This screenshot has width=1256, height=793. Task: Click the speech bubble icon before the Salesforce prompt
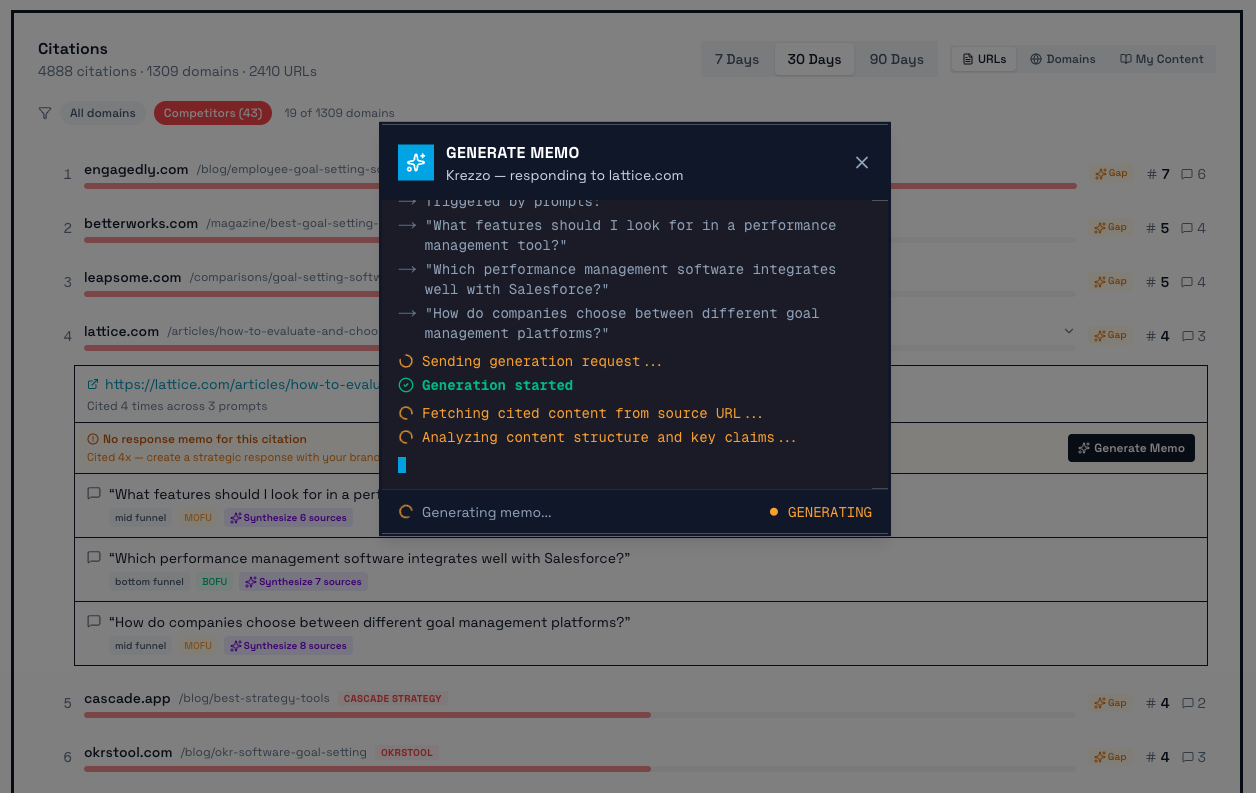pyautogui.click(x=94, y=557)
